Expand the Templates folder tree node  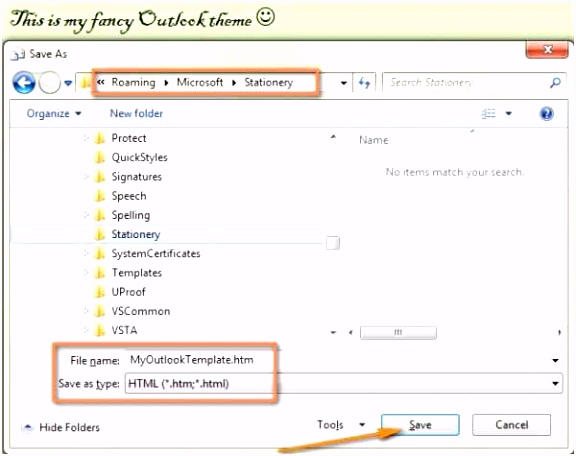(x=86, y=273)
